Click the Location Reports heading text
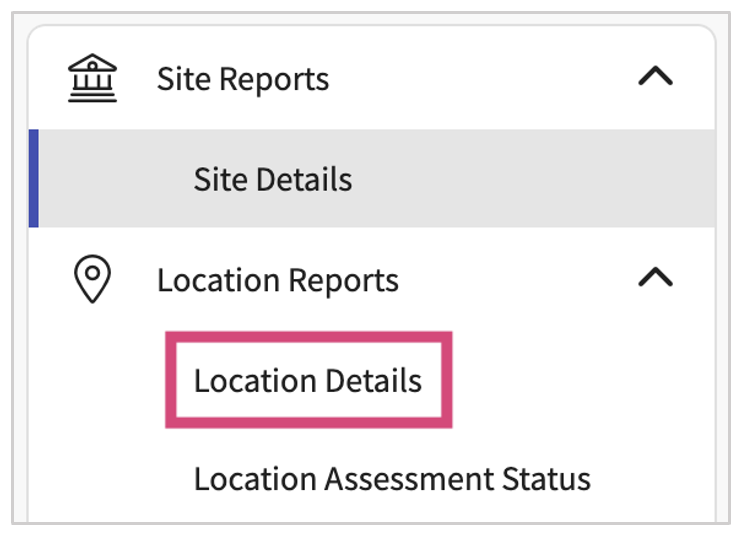 tap(278, 280)
